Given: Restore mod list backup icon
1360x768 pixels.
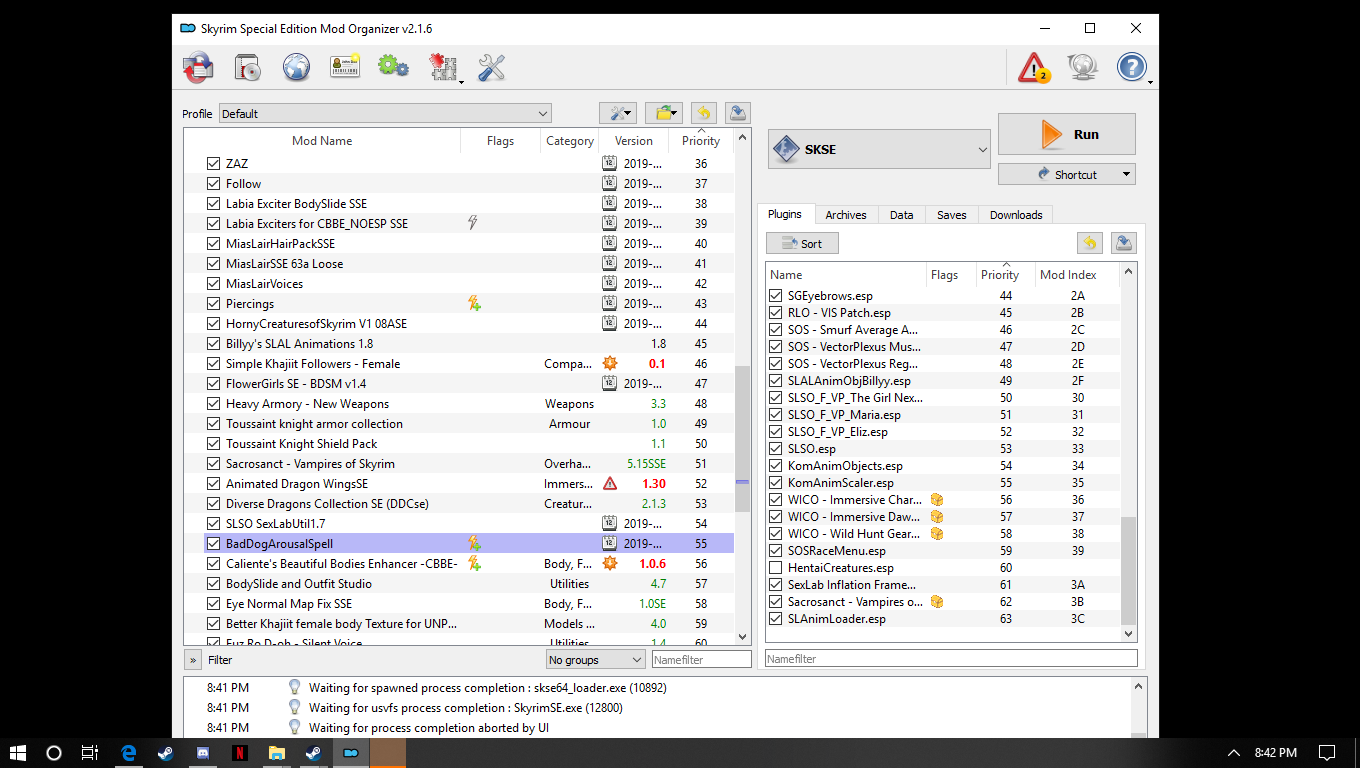Looking at the screenshot, I should click(x=704, y=113).
